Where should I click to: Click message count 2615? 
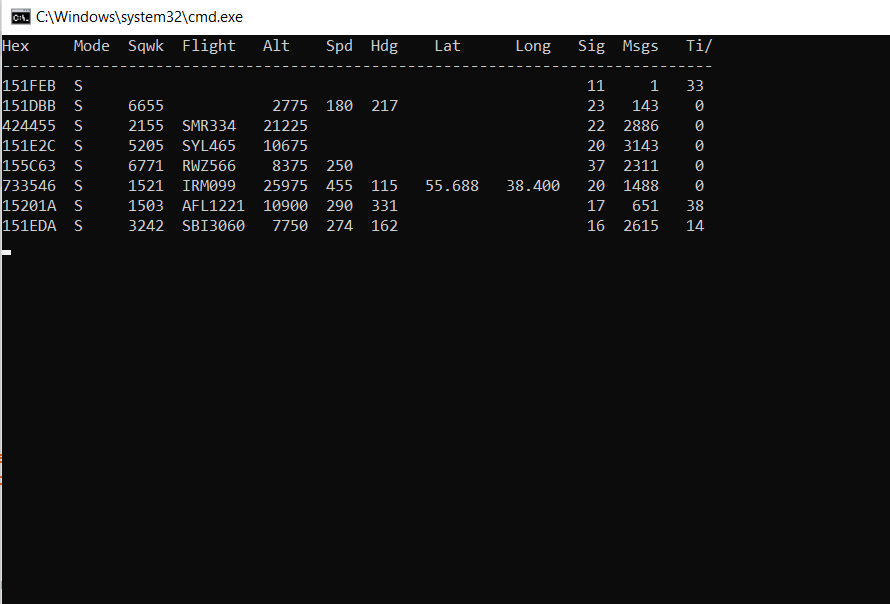[x=641, y=226]
